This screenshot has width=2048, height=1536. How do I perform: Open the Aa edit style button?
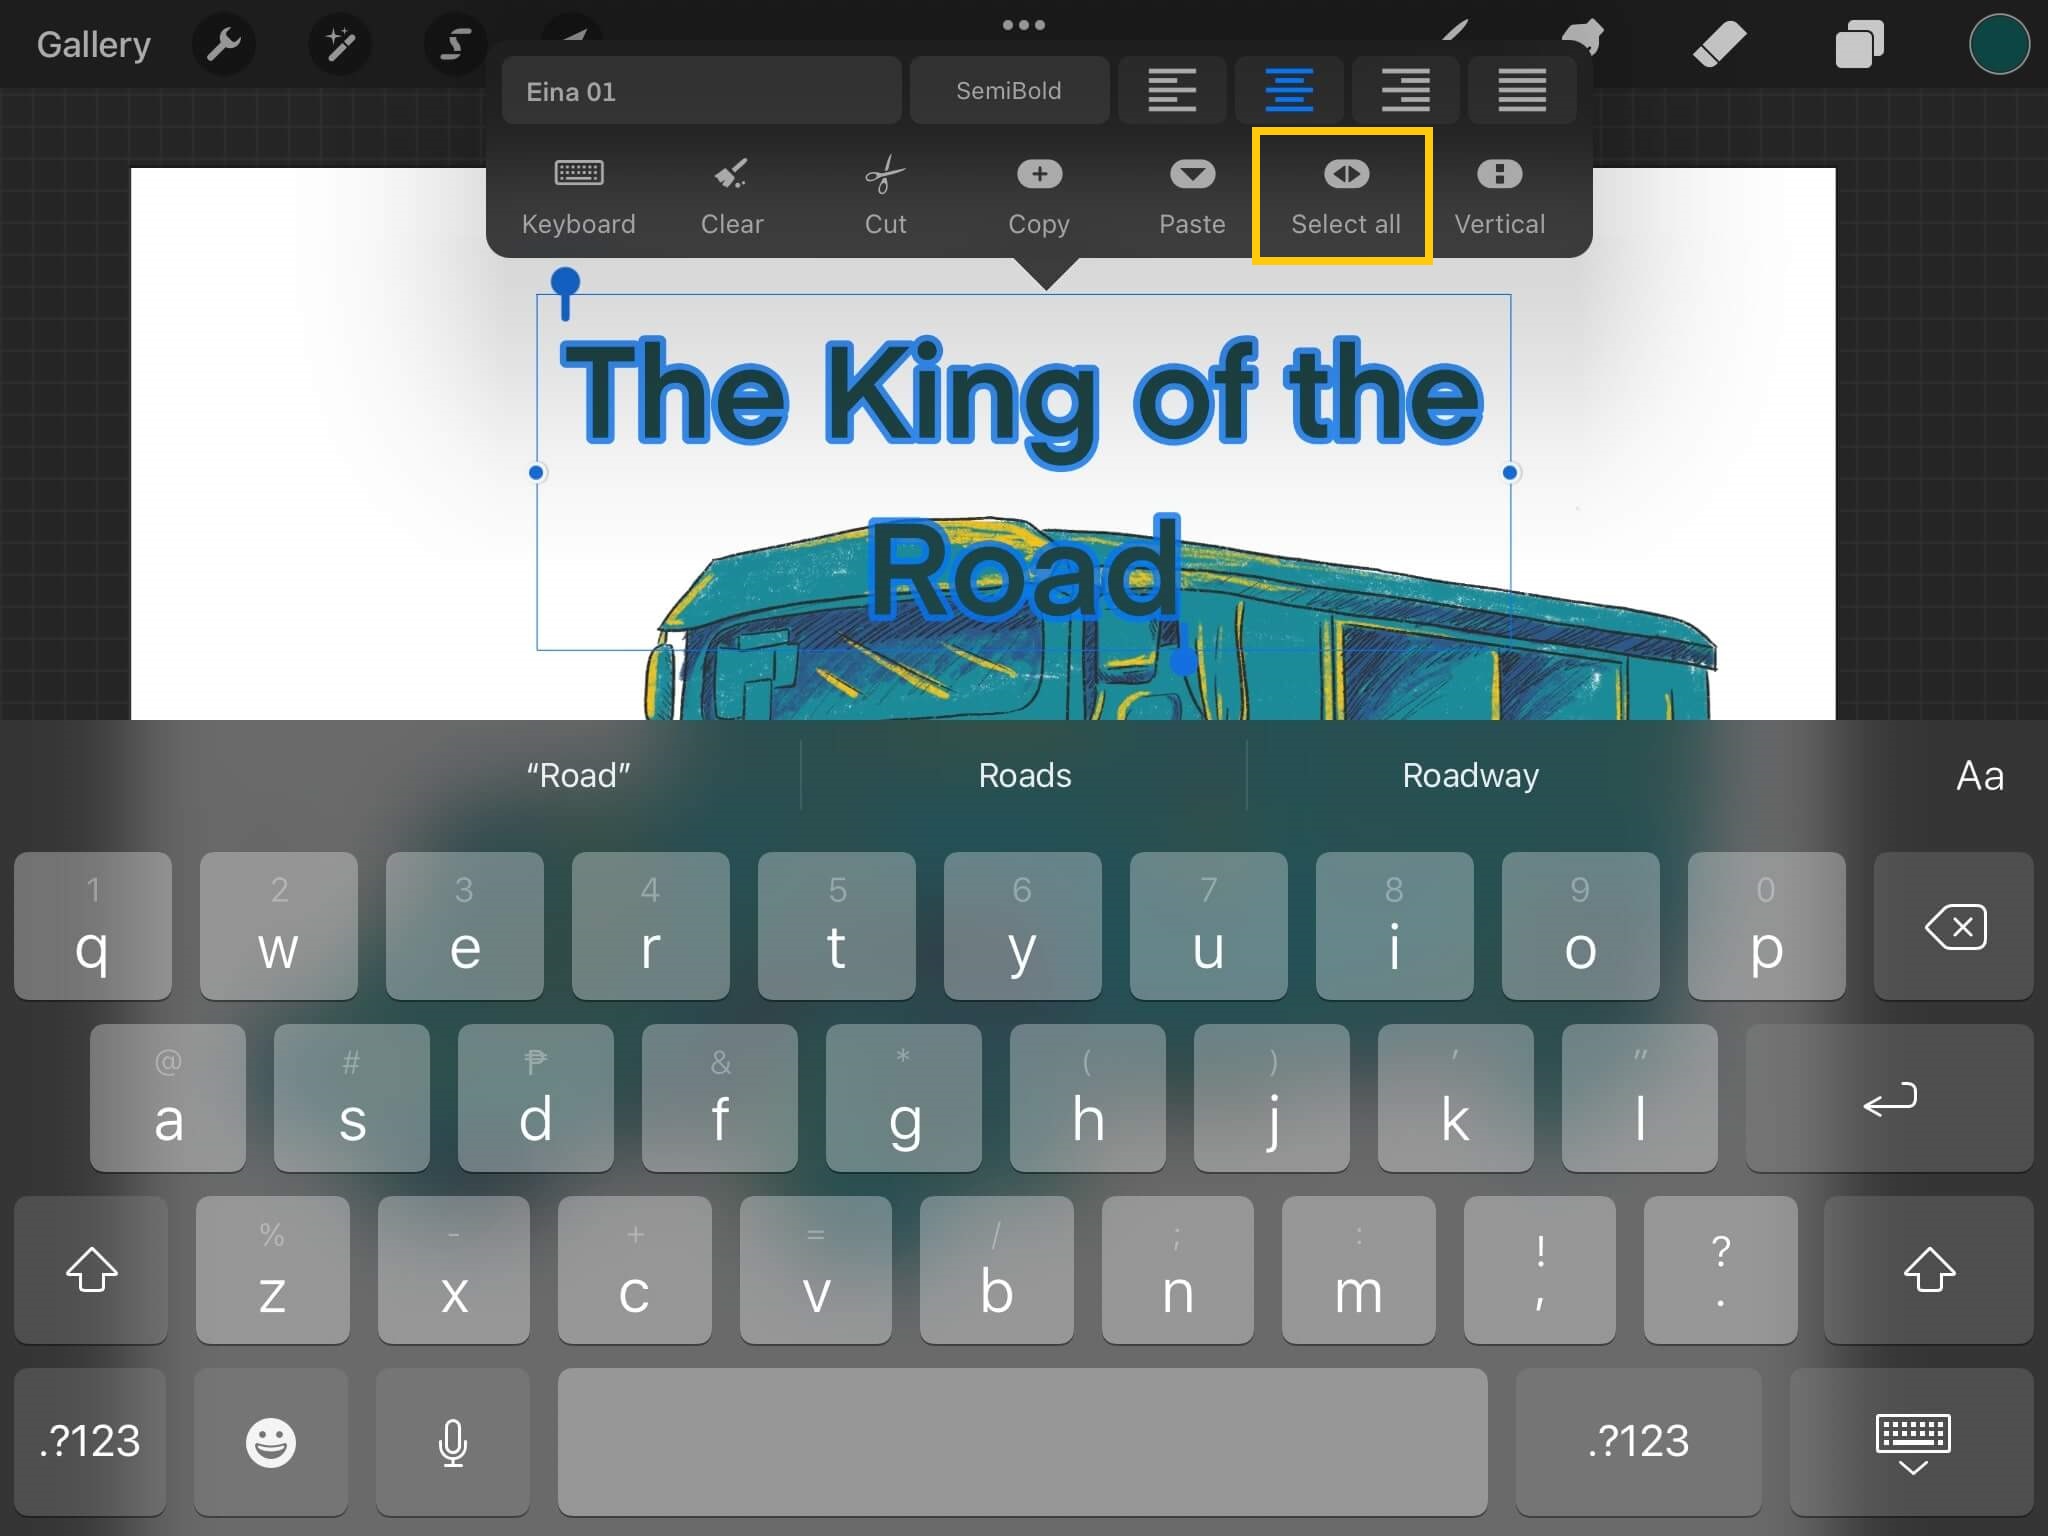(1979, 776)
